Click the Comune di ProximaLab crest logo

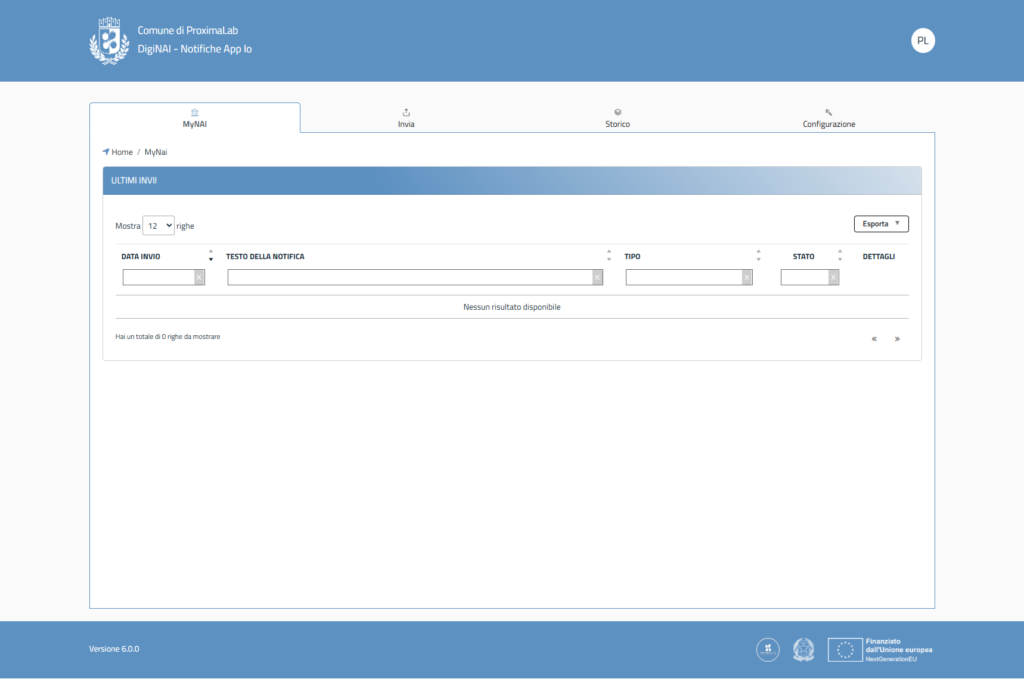(109, 41)
